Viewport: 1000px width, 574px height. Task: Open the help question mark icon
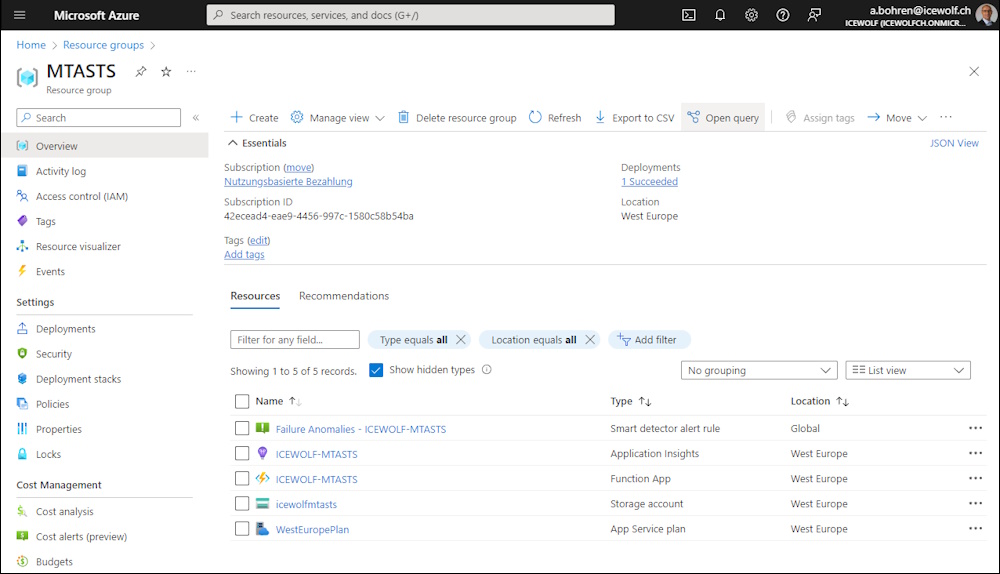[x=783, y=15]
